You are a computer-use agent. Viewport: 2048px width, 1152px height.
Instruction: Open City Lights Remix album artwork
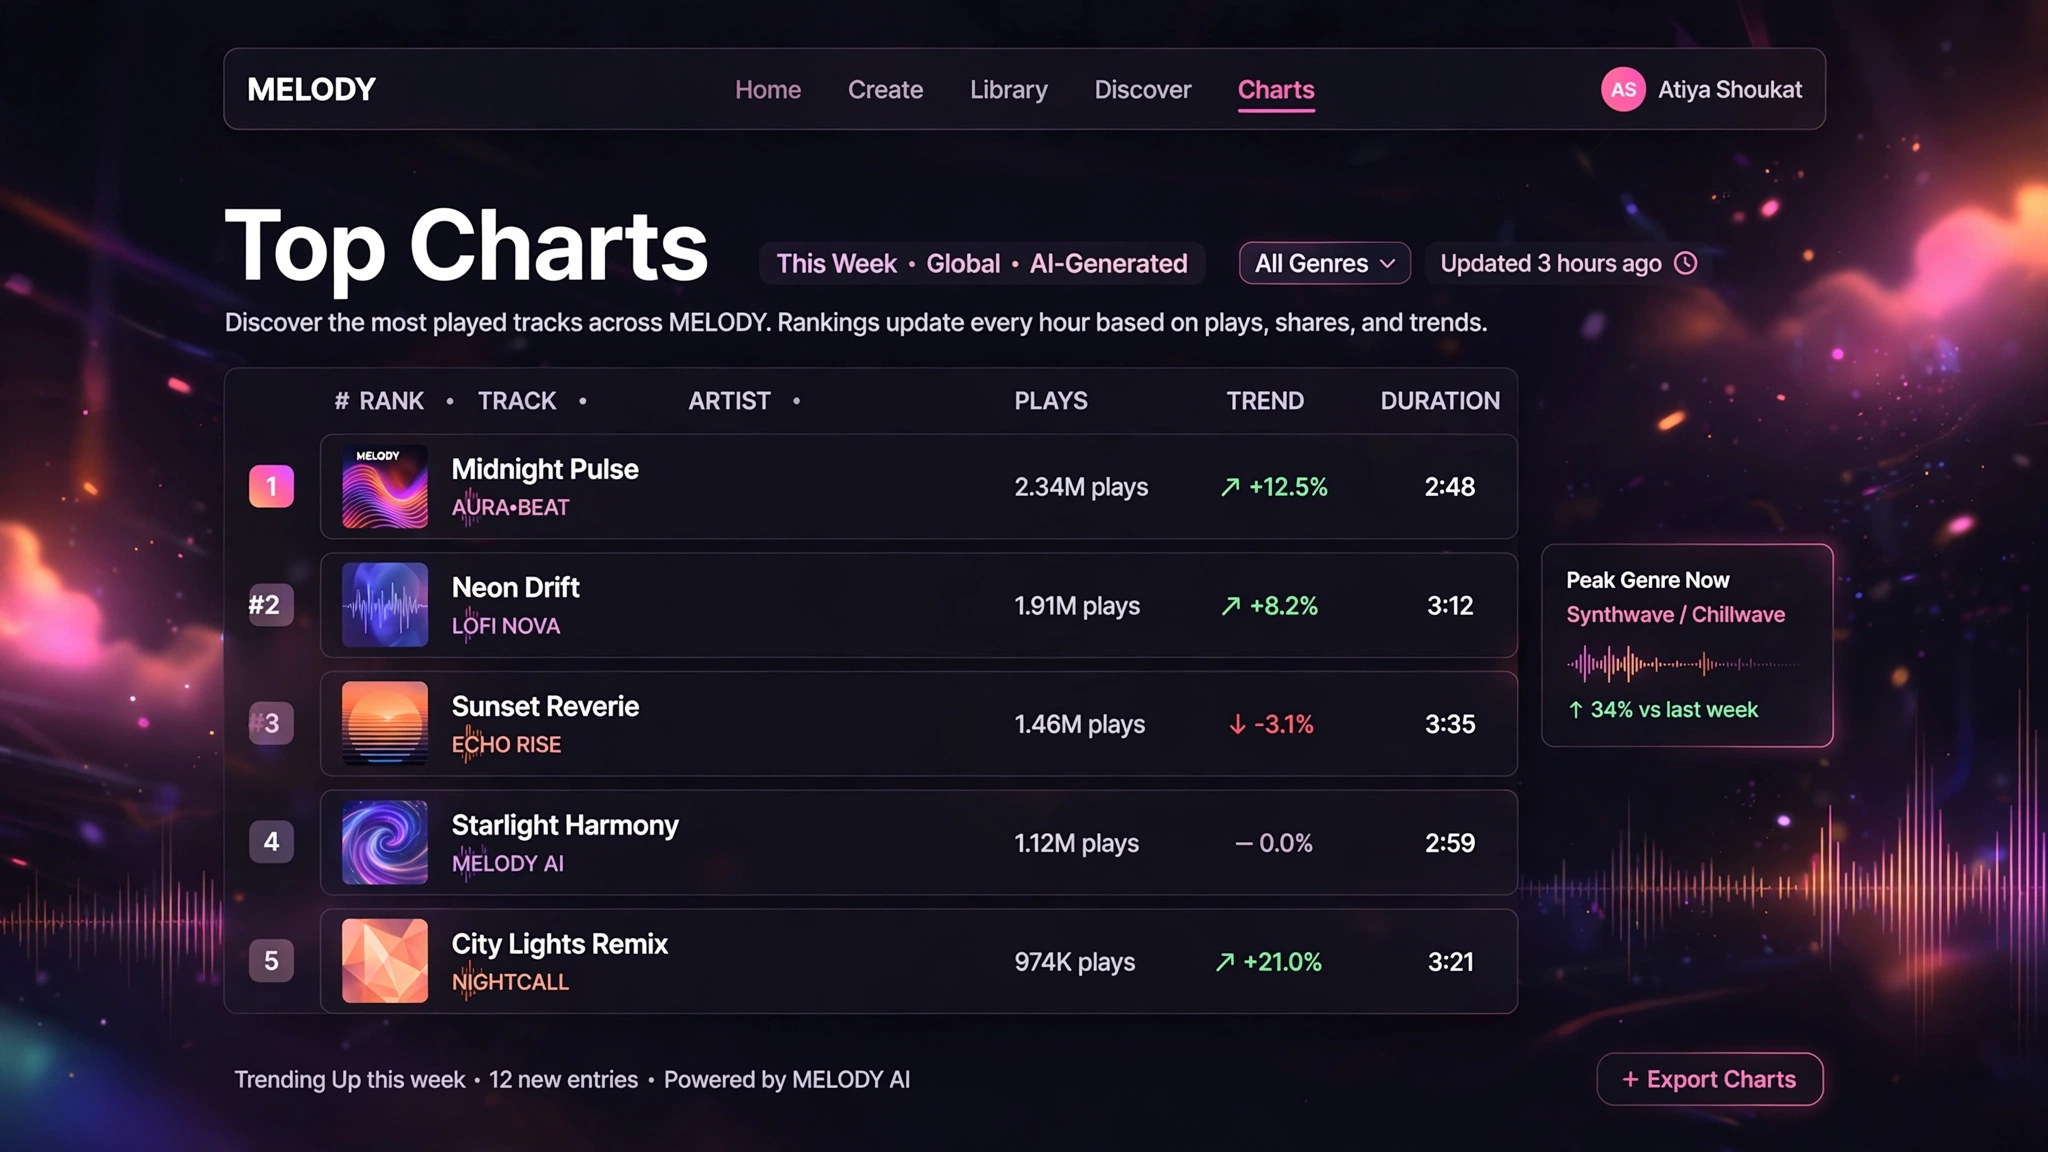385,961
